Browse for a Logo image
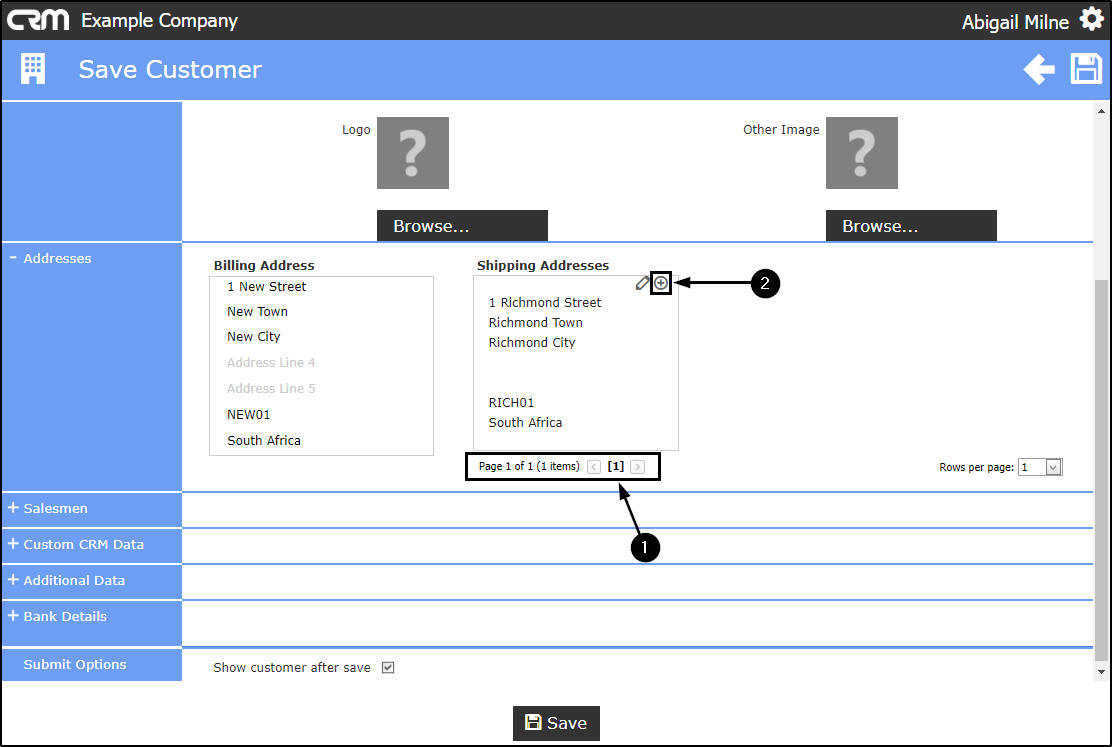Viewport: 1112px width, 747px height. point(462,226)
